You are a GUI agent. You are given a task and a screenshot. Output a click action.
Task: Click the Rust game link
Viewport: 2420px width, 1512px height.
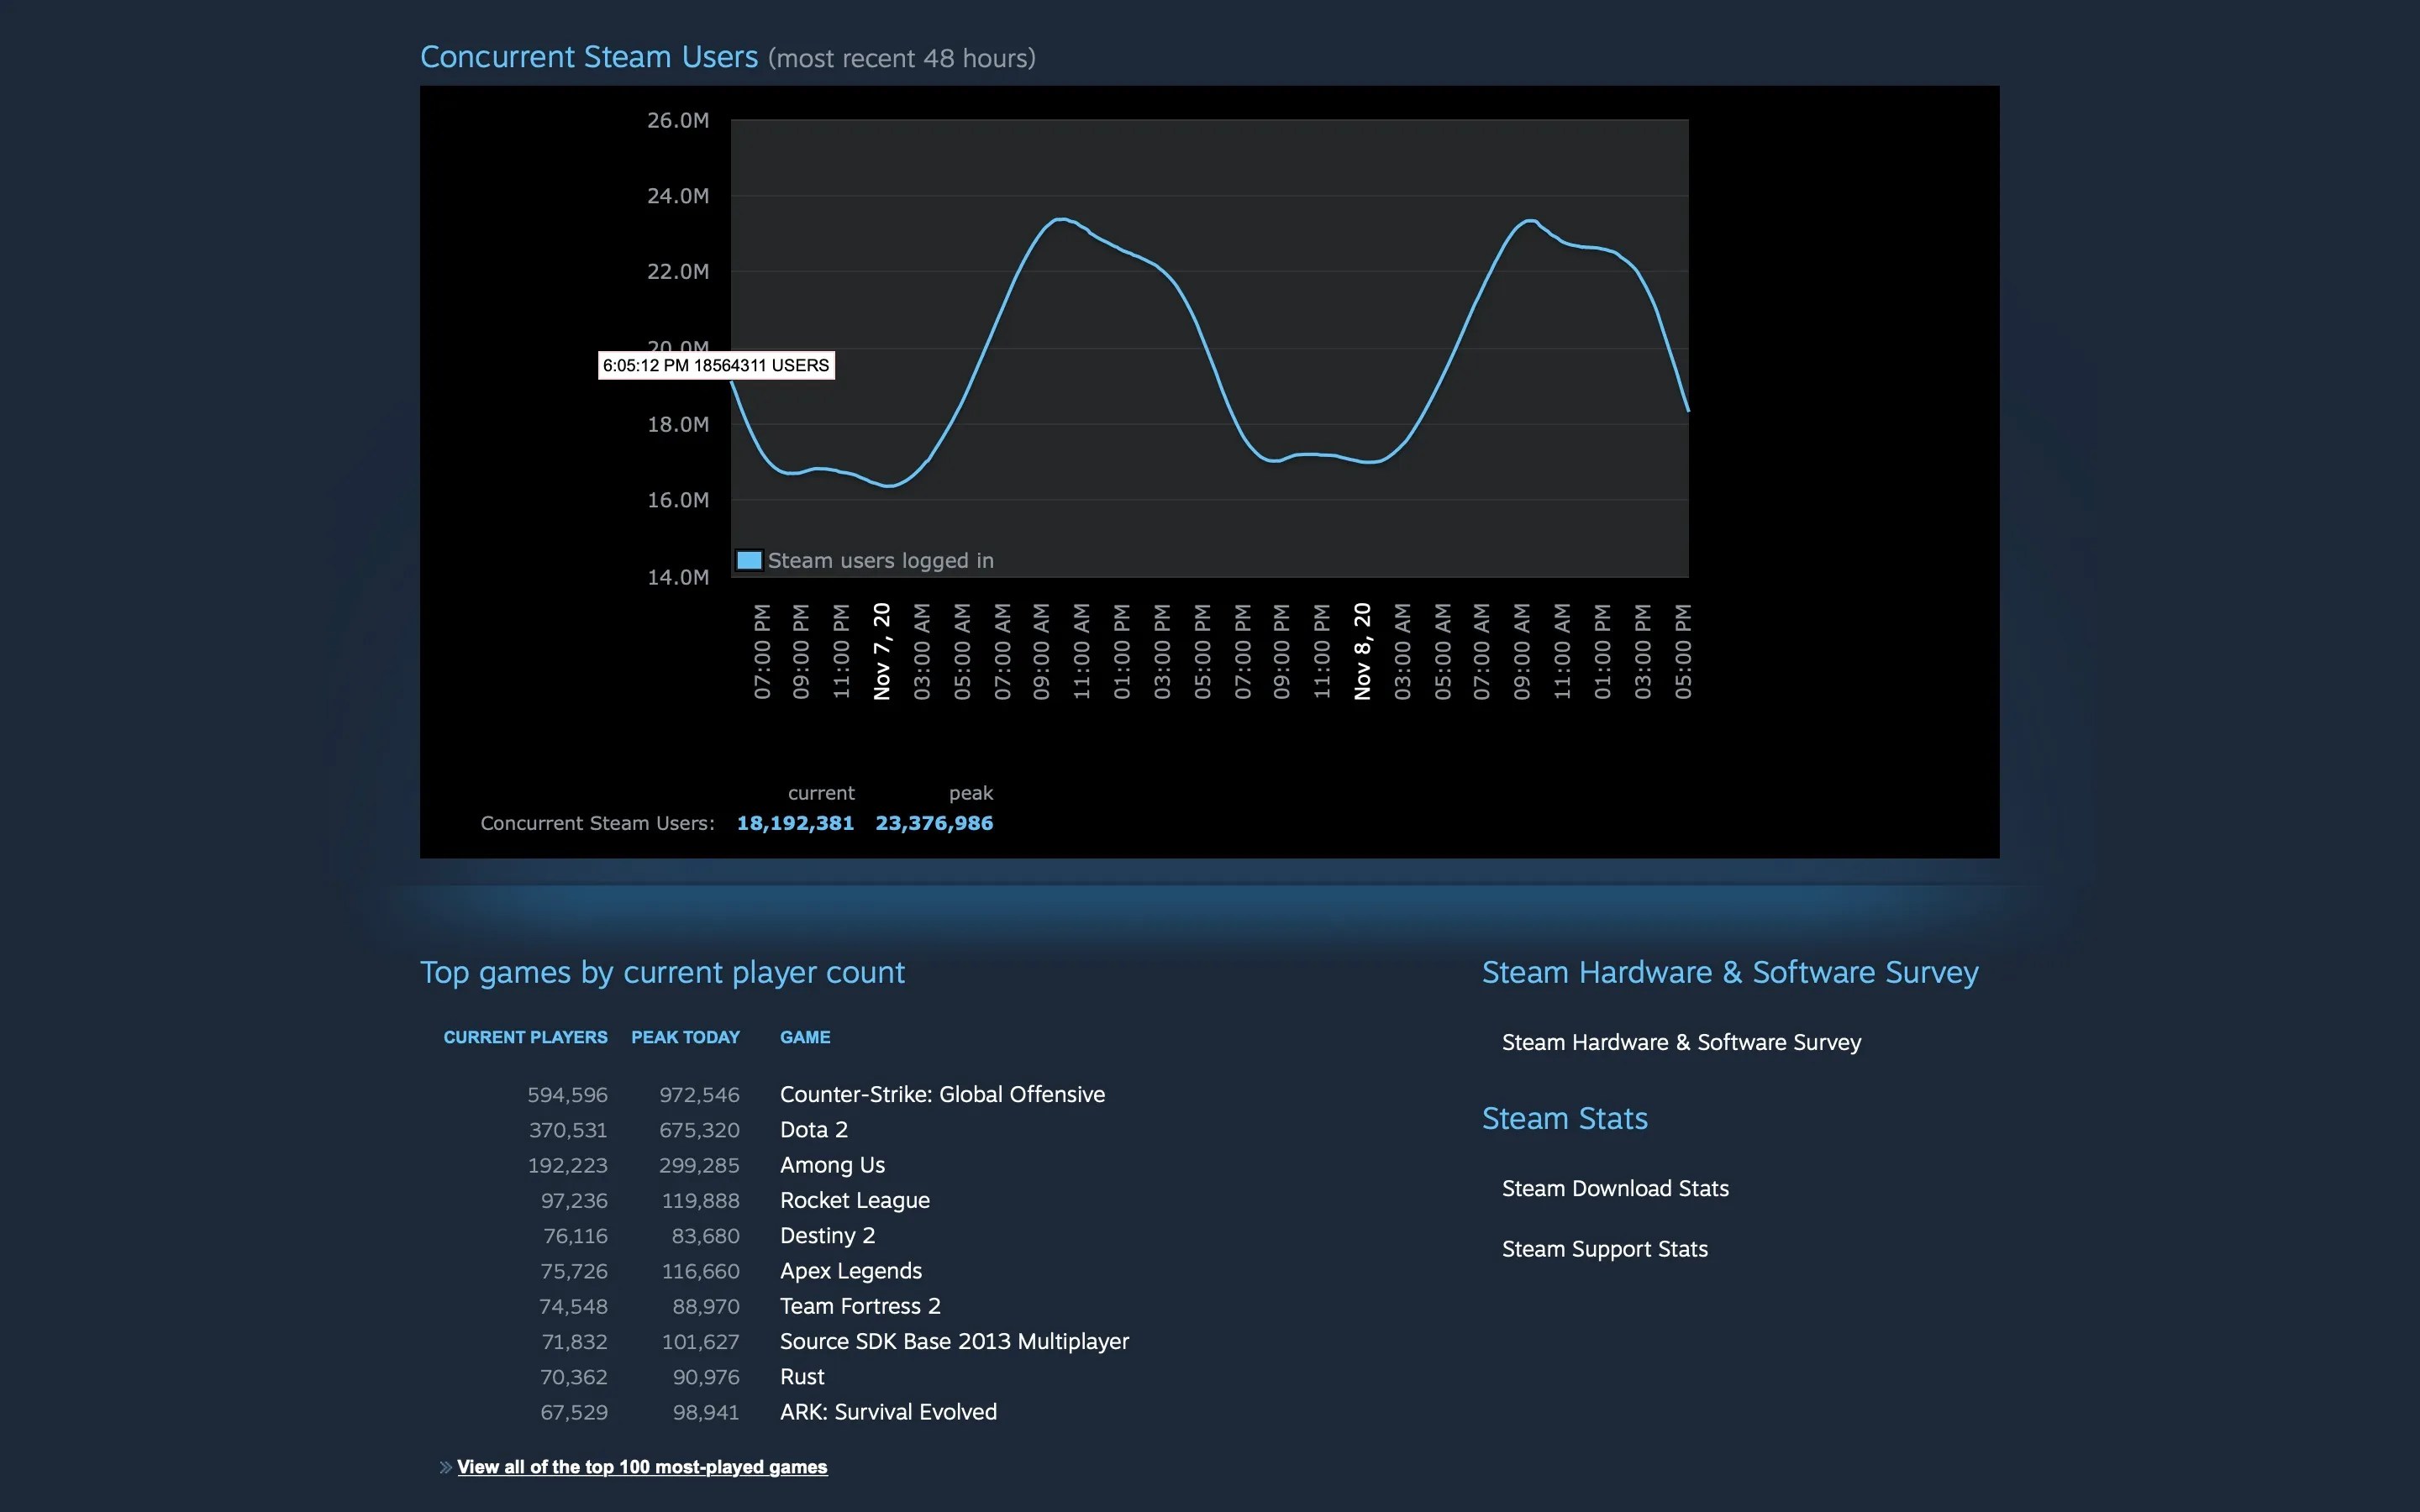pos(802,1377)
